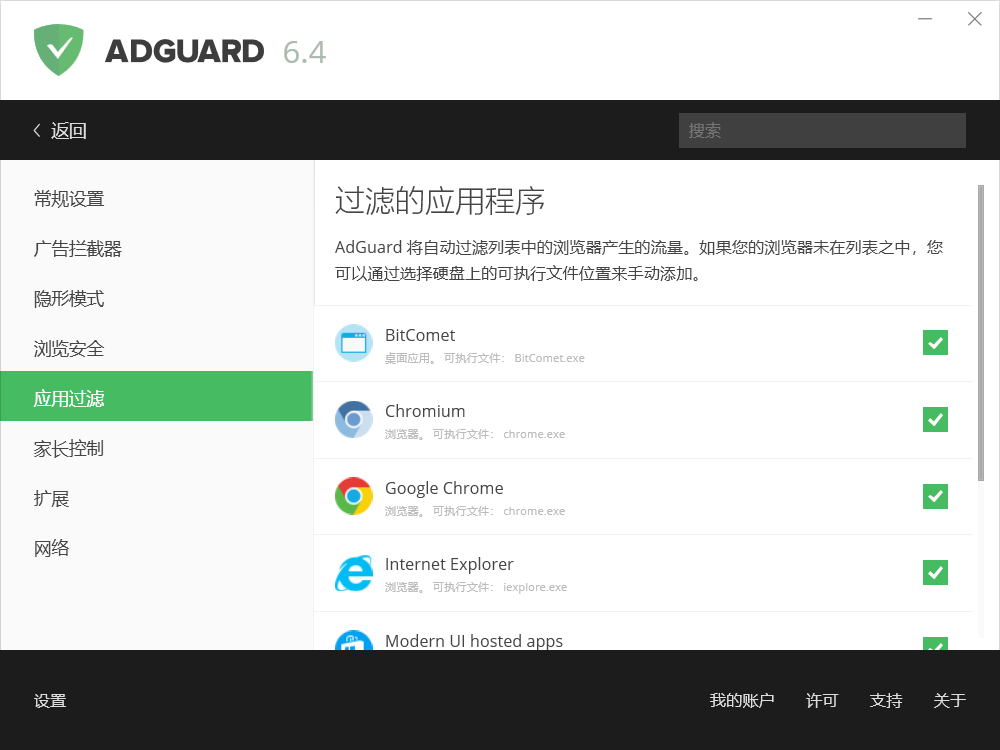Open the 关于 footer link
This screenshot has height=750, width=1000.
[950, 700]
